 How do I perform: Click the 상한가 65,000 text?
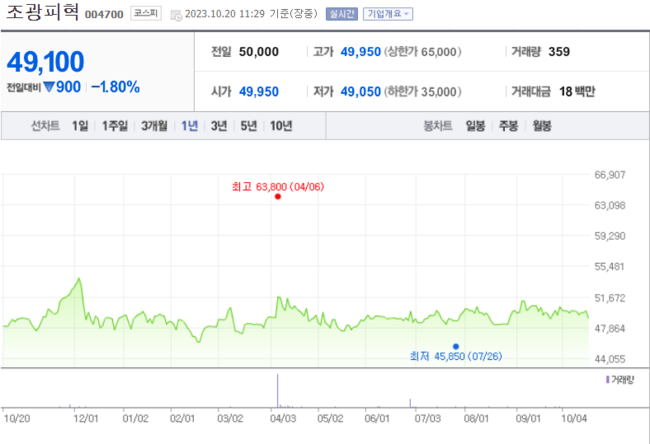pos(422,52)
